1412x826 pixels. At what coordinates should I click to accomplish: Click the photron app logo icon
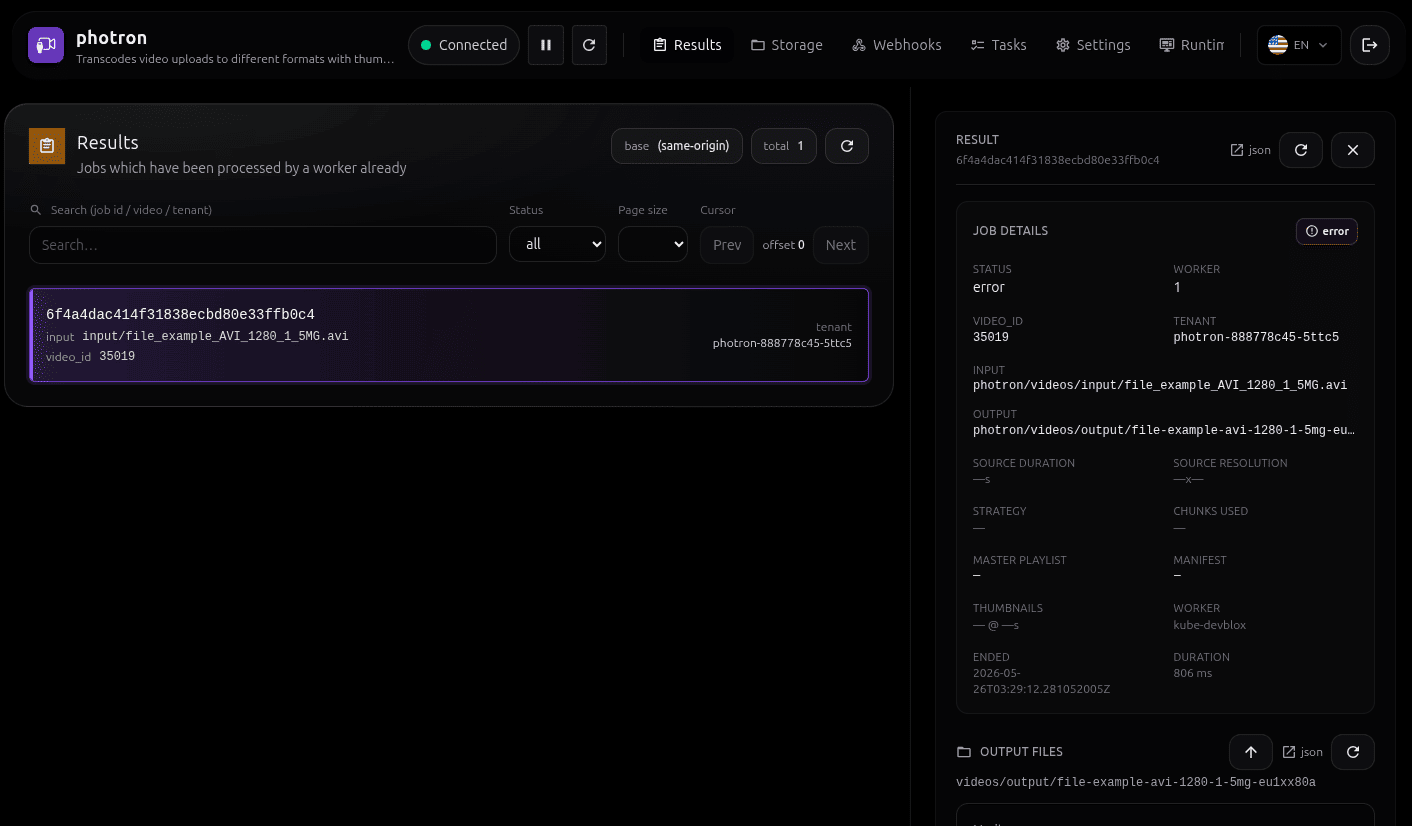(46, 45)
